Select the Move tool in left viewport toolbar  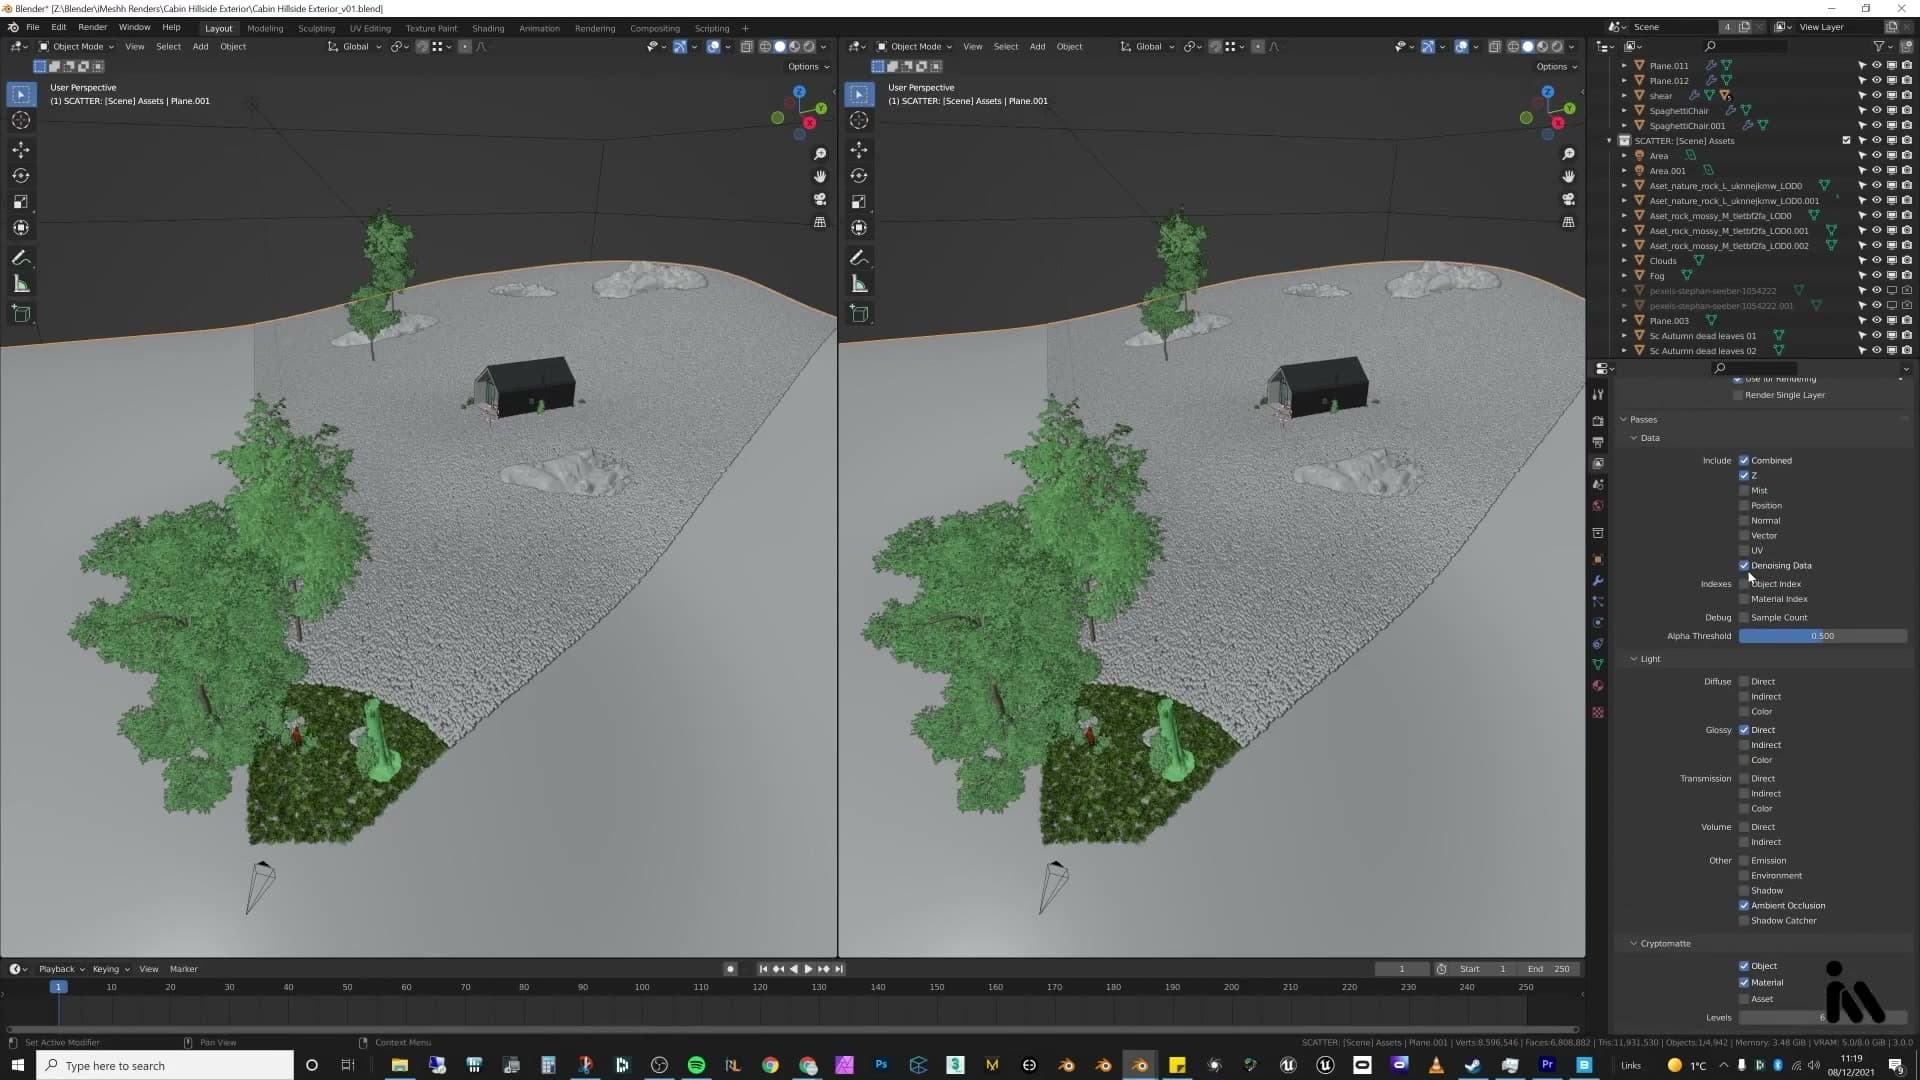pyautogui.click(x=21, y=150)
